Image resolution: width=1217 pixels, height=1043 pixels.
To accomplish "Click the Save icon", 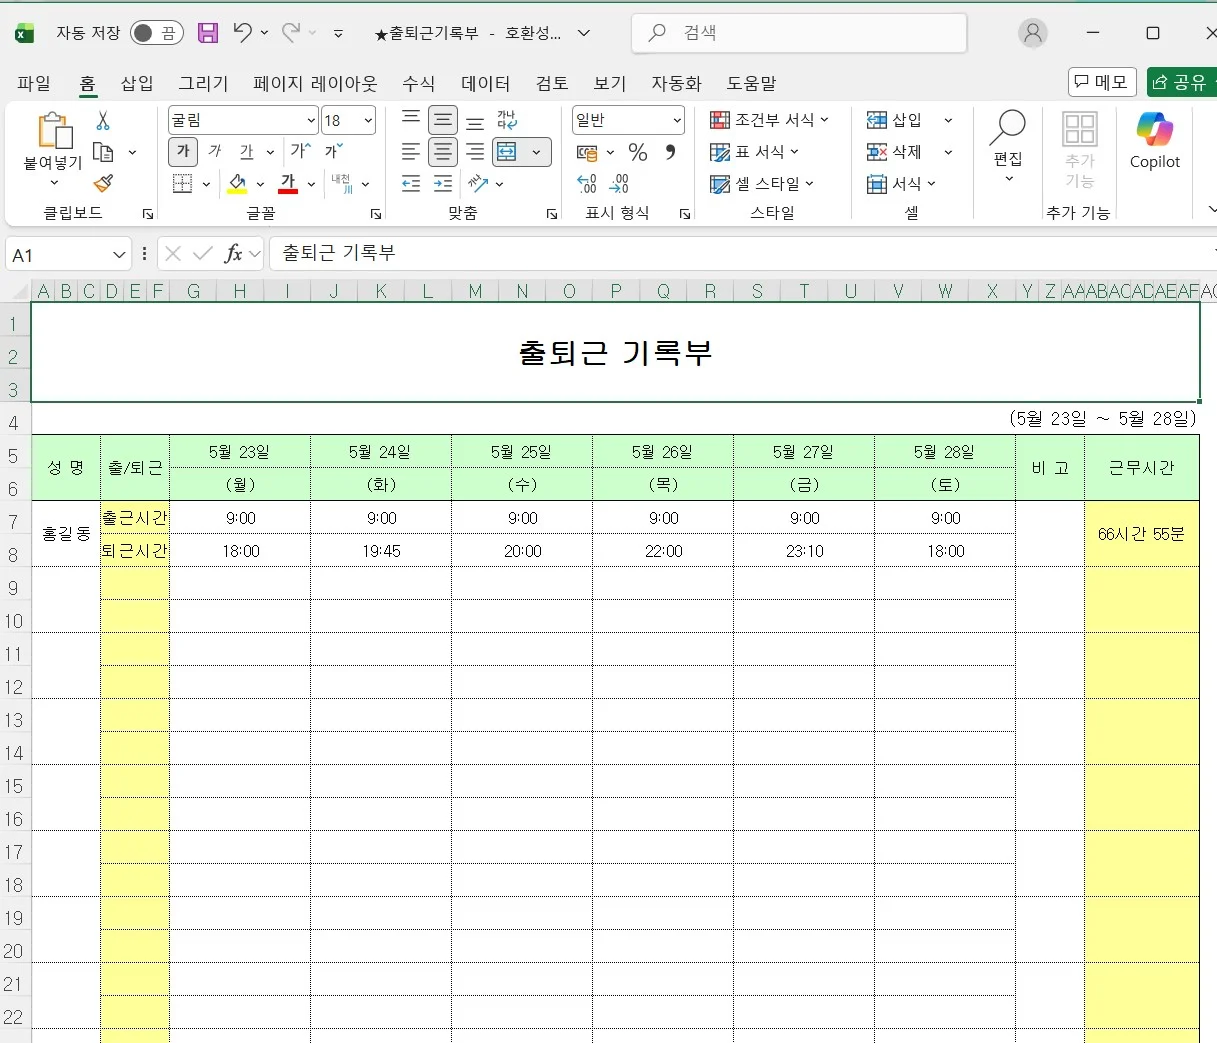I will (207, 32).
